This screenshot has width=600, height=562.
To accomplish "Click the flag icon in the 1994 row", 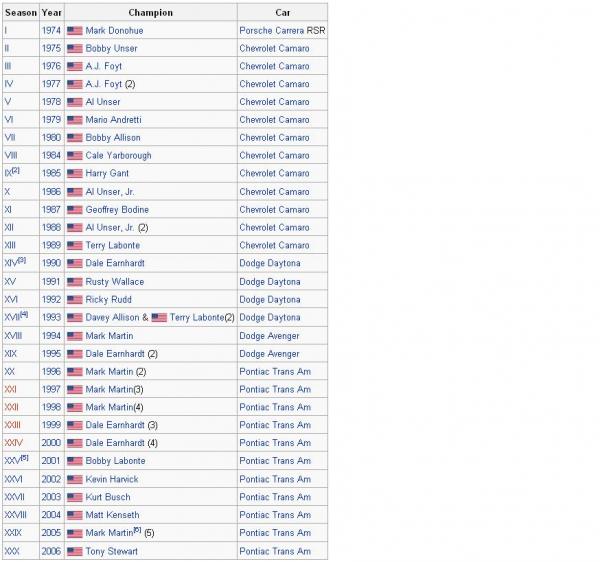I will pos(75,336).
